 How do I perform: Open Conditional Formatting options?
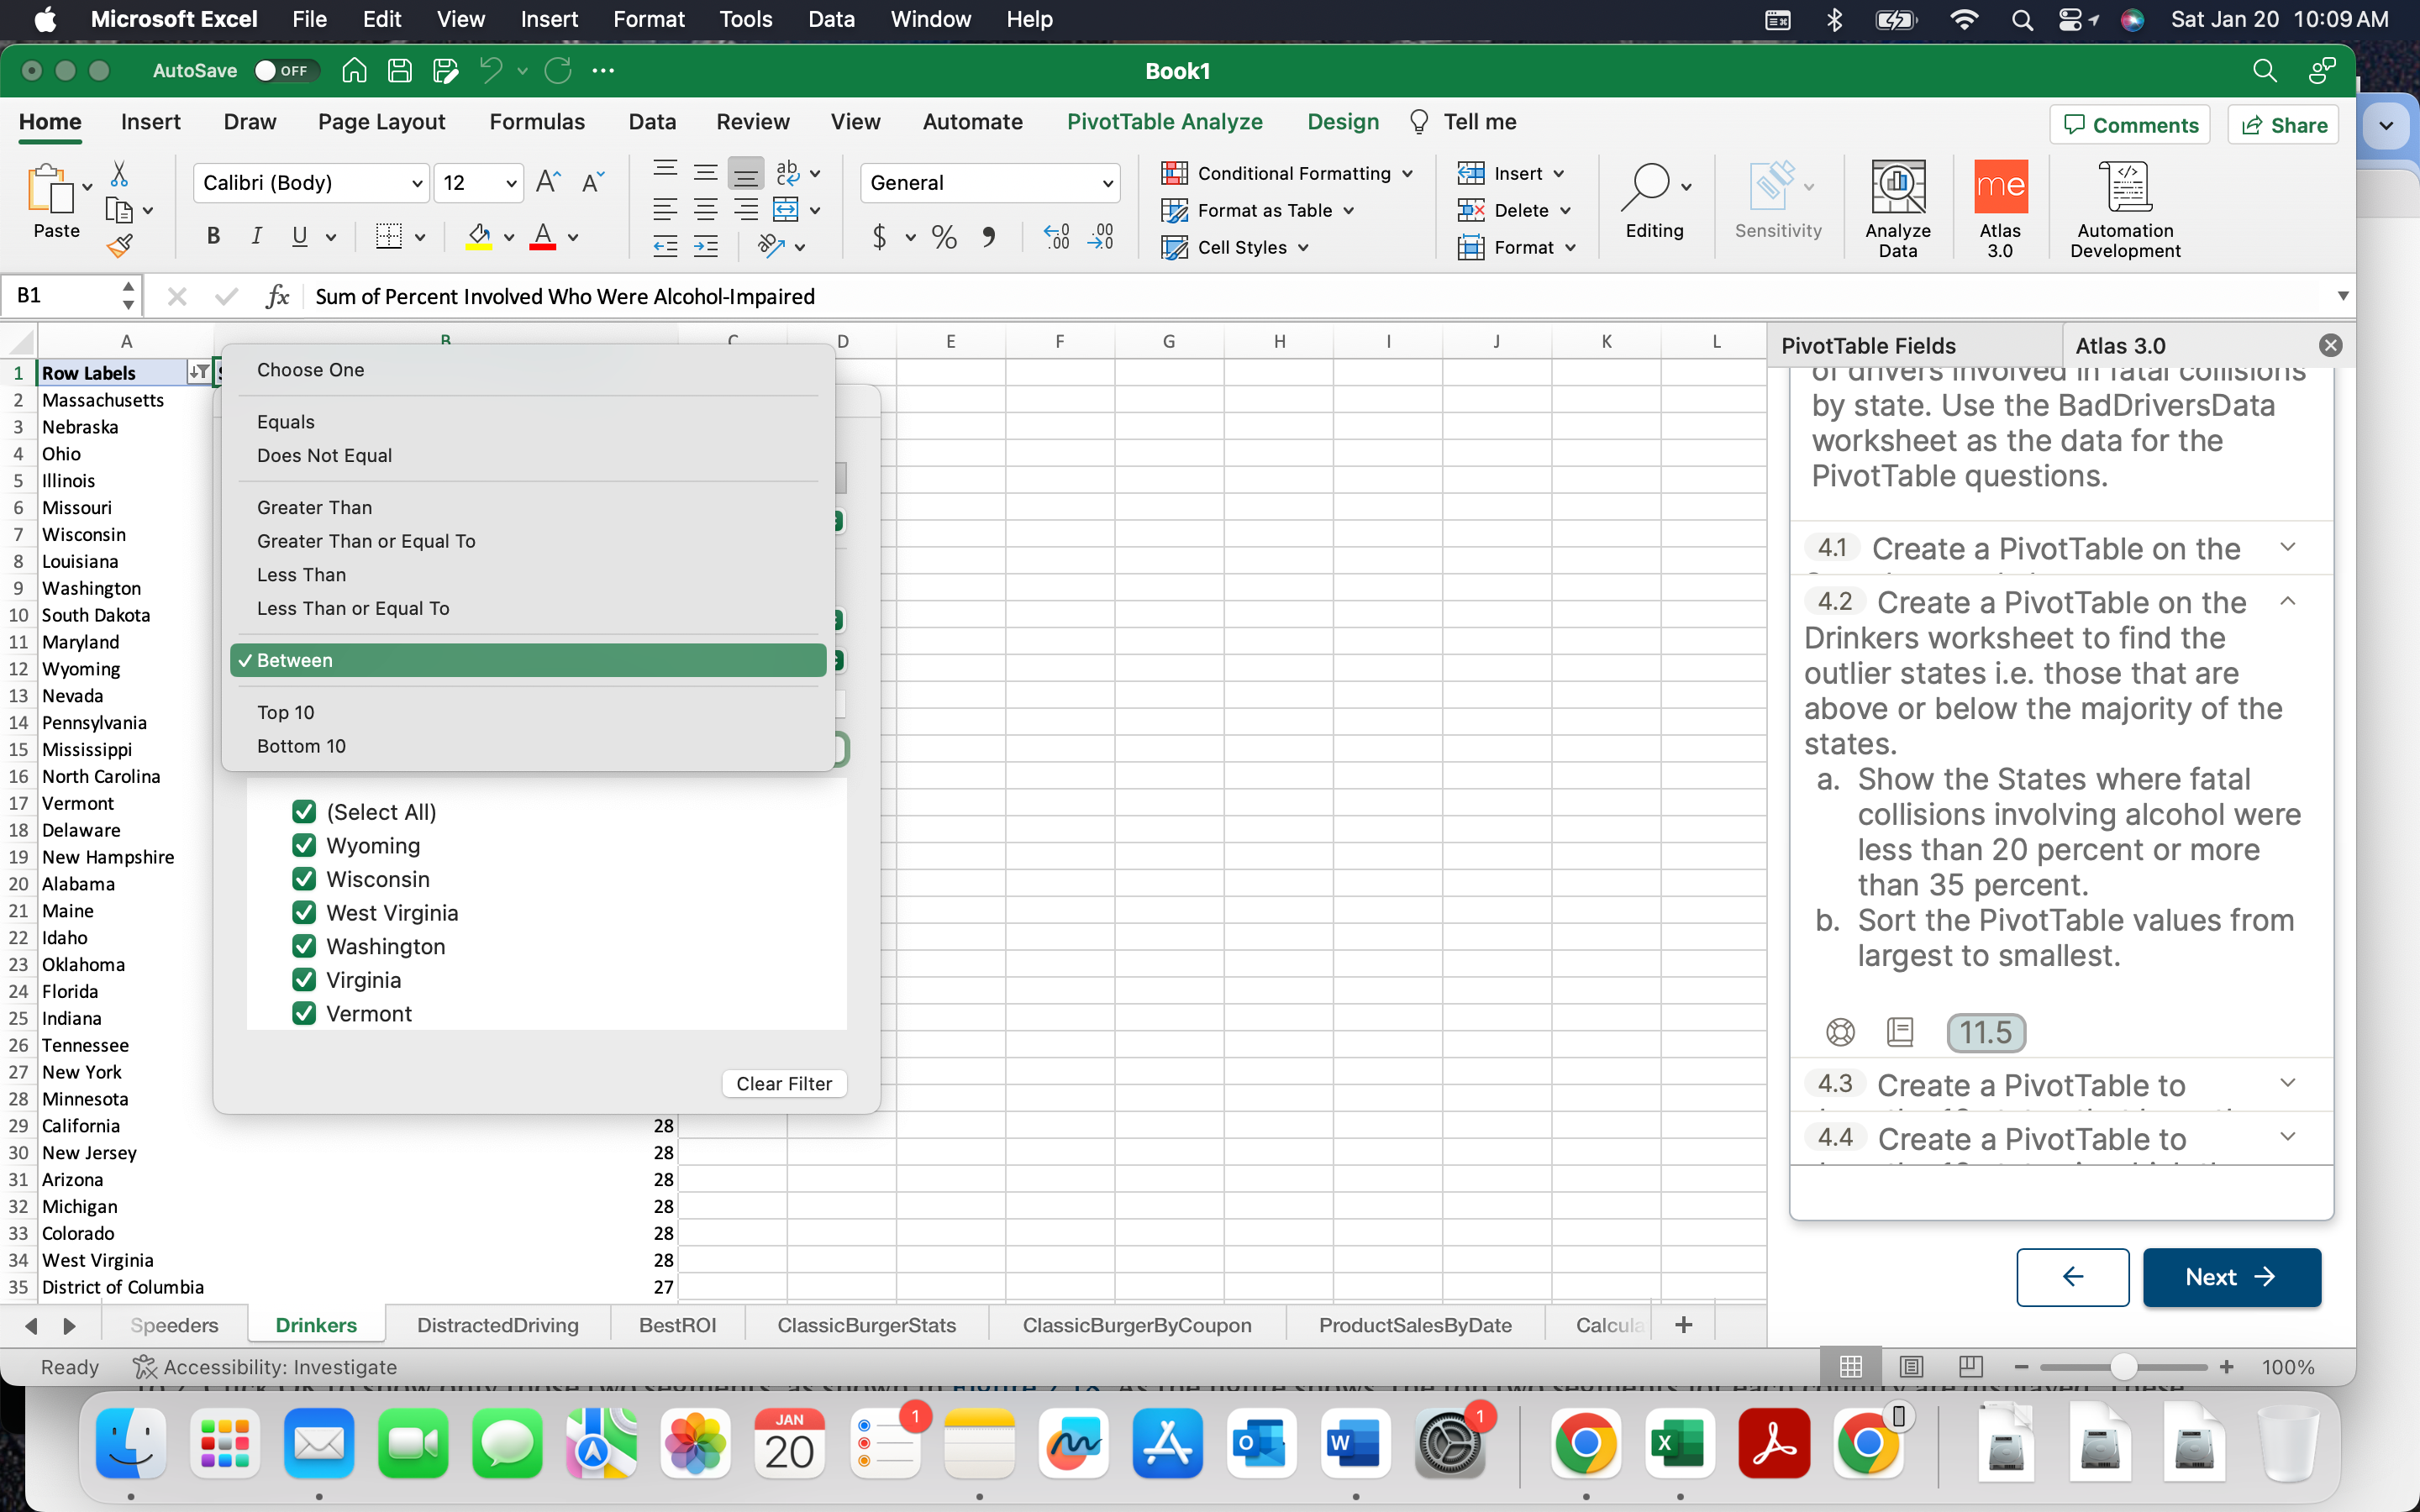(1288, 173)
